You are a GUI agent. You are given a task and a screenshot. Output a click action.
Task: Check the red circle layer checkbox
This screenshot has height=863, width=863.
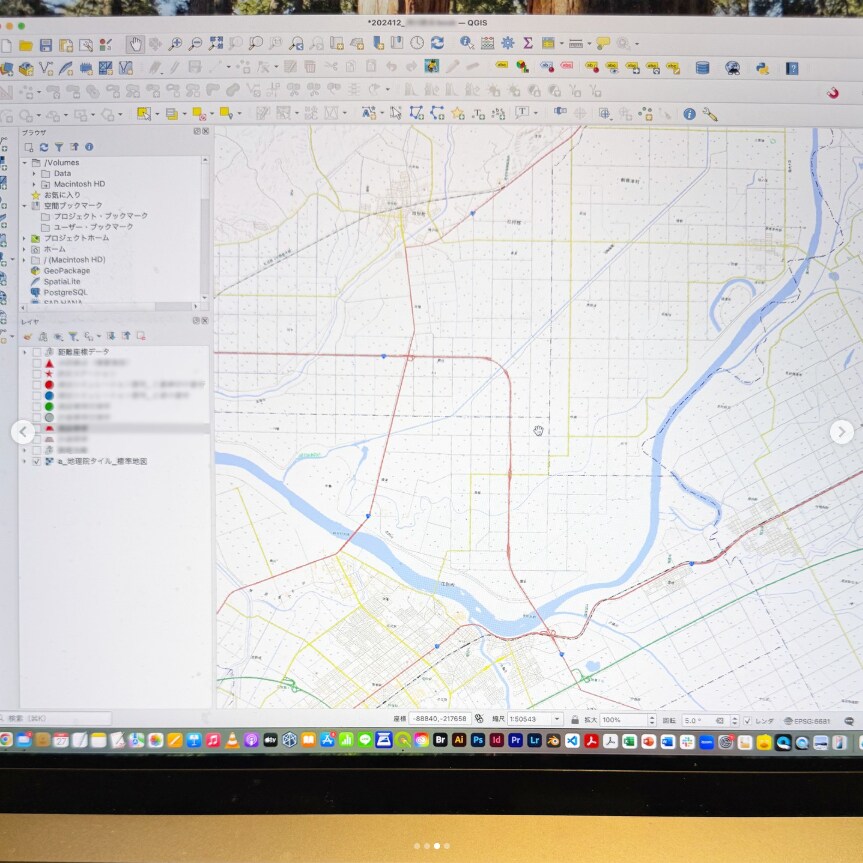[36, 385]
